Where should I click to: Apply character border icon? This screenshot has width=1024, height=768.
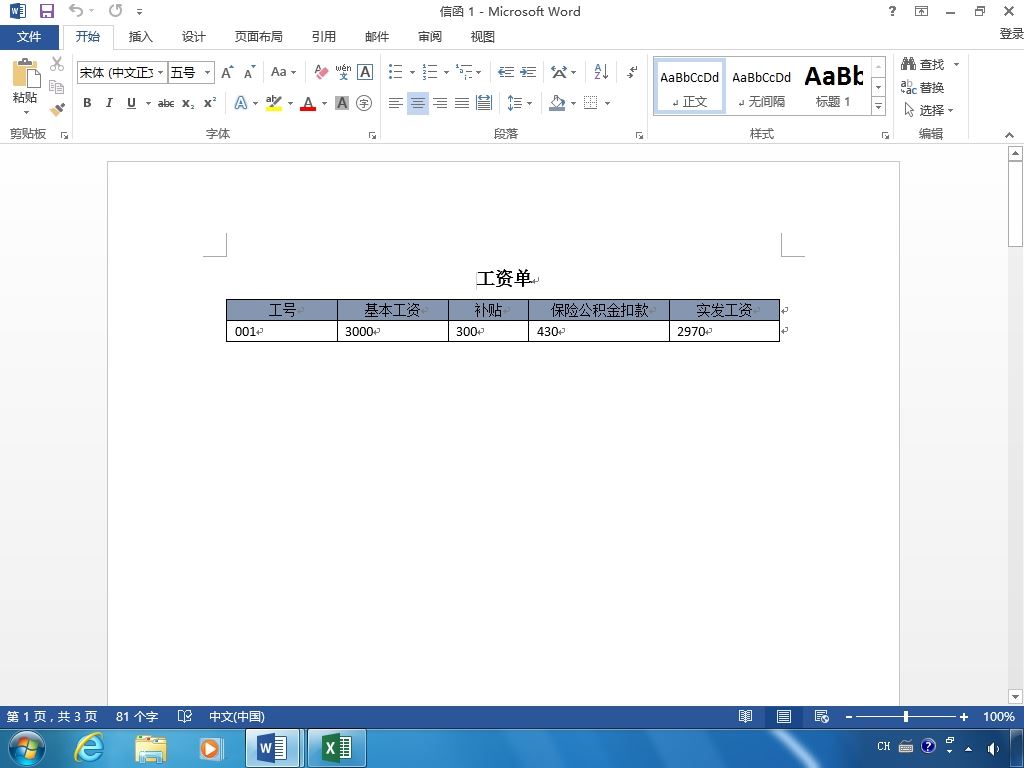pyautogui.click(x=365, y=72)
